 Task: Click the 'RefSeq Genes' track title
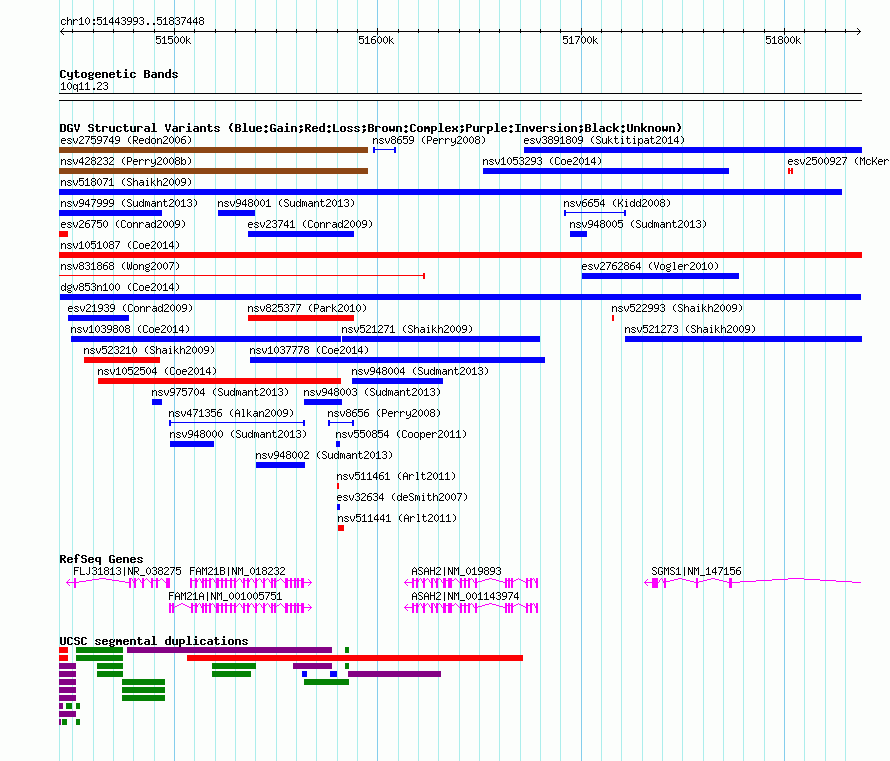(x=101, y=559)
